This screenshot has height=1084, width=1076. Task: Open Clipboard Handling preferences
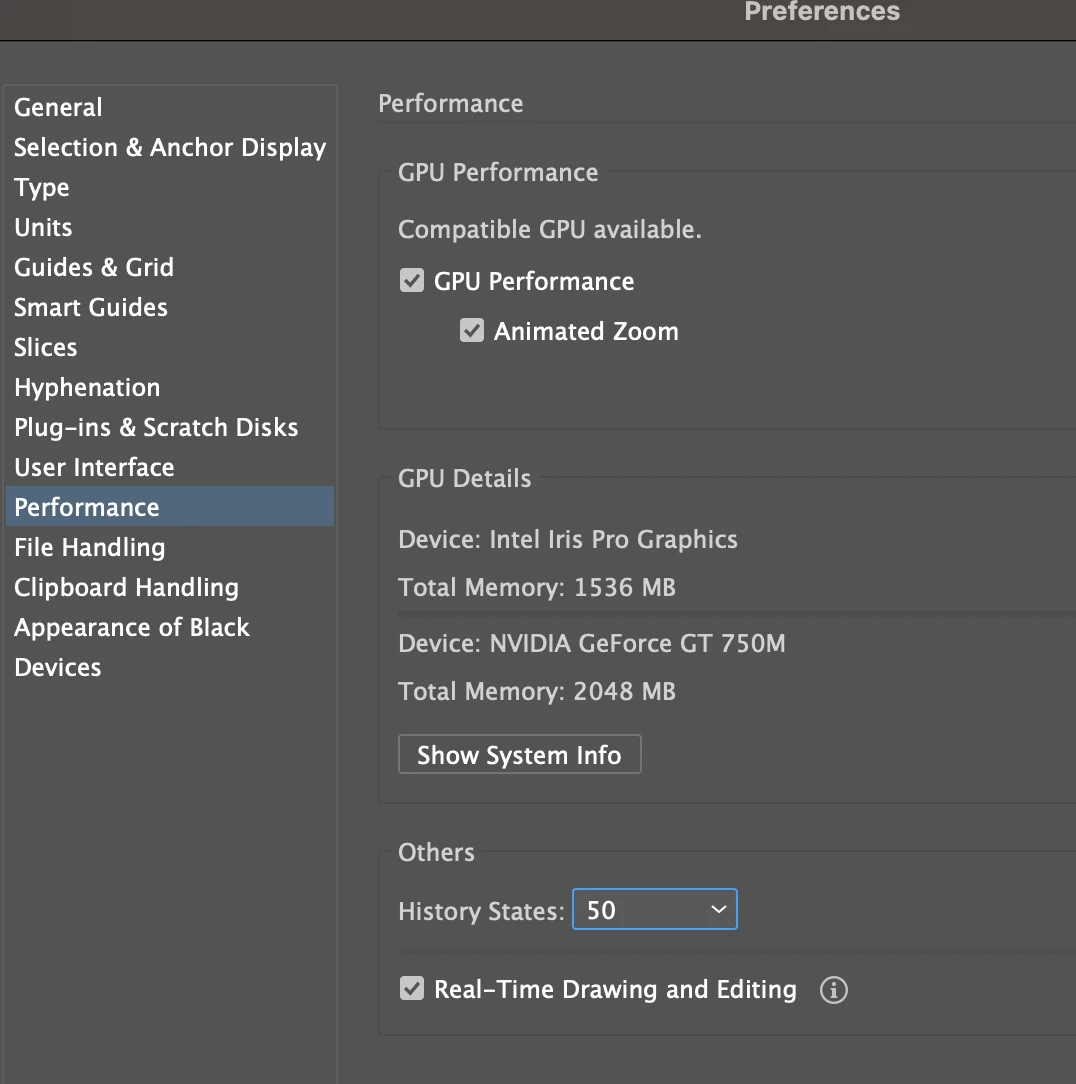pos(126,587)
